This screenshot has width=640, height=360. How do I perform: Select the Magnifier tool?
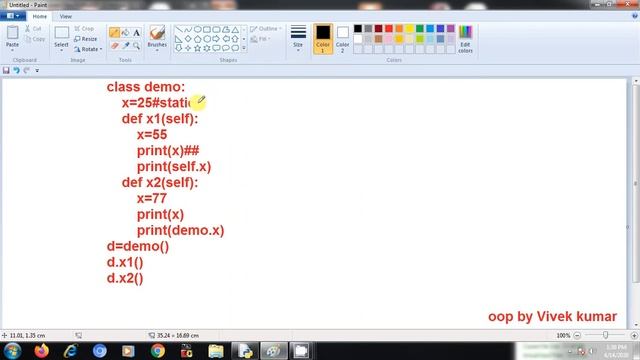coord(136,45)
